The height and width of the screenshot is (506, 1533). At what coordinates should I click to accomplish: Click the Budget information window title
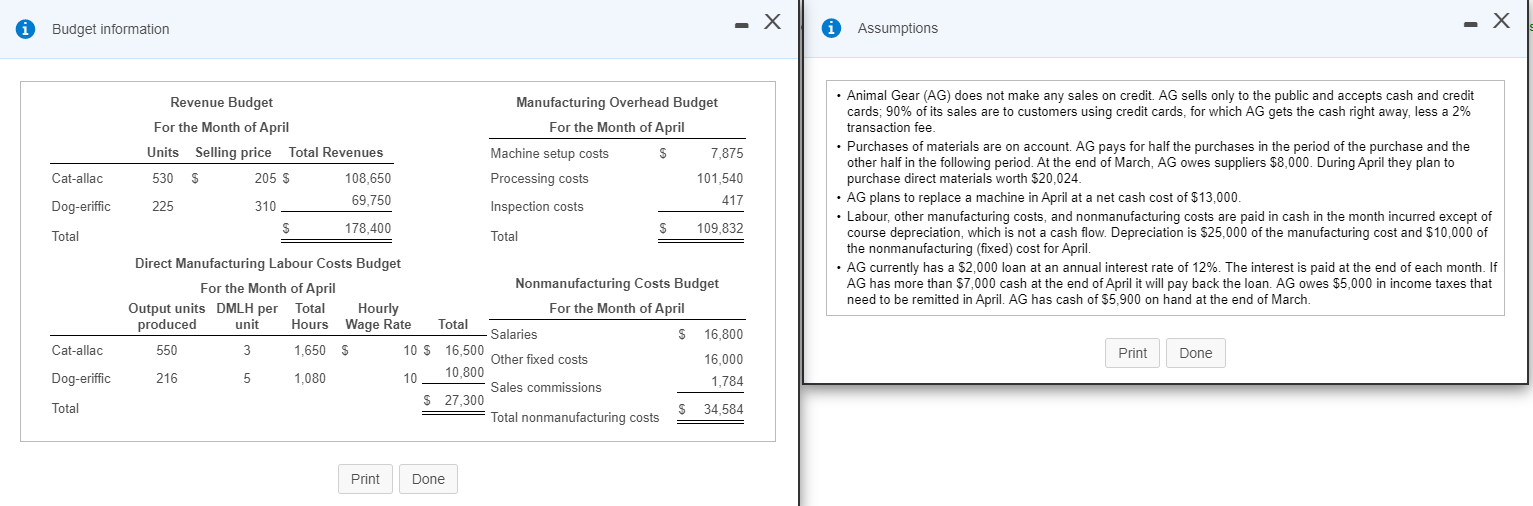[x=111, y=29]
